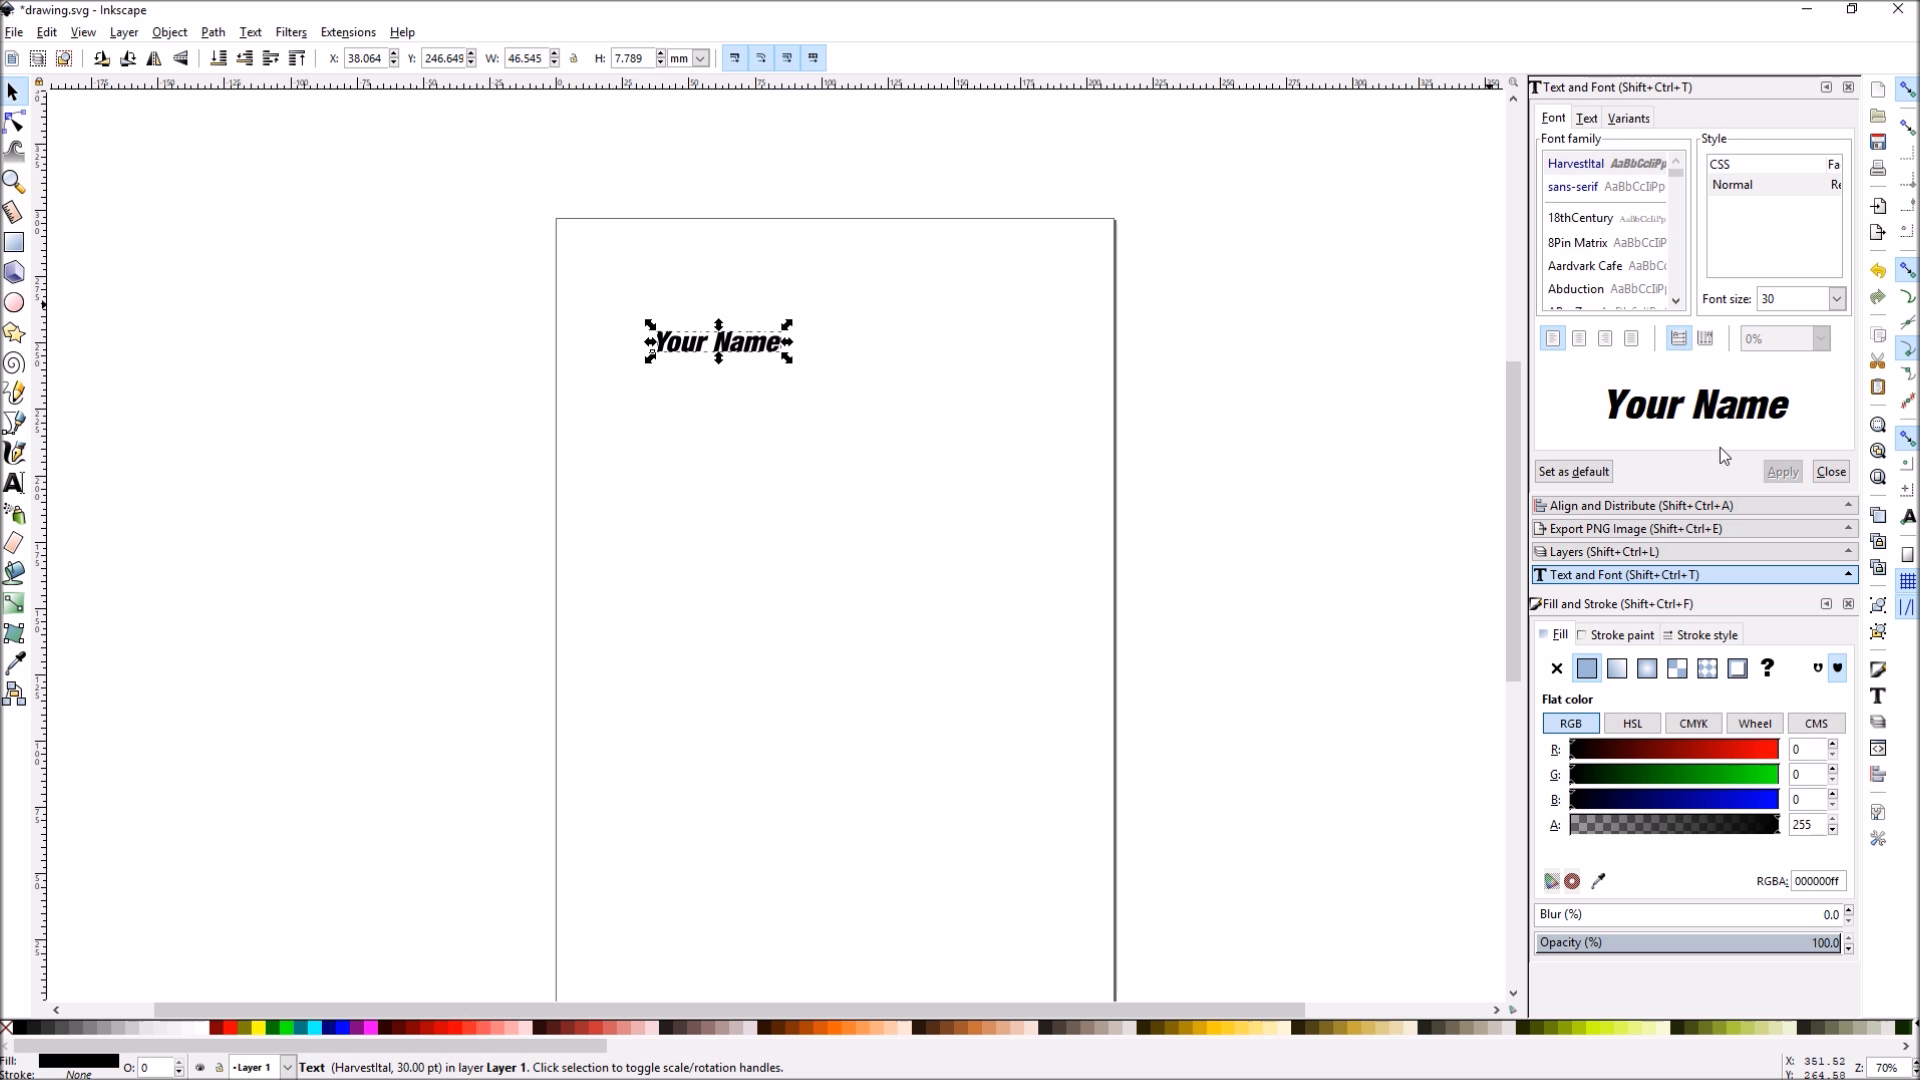The height and width of the screenshot is (1080, 1920).
Task: Click Lower selection to bottom icon
Action: 218,58
